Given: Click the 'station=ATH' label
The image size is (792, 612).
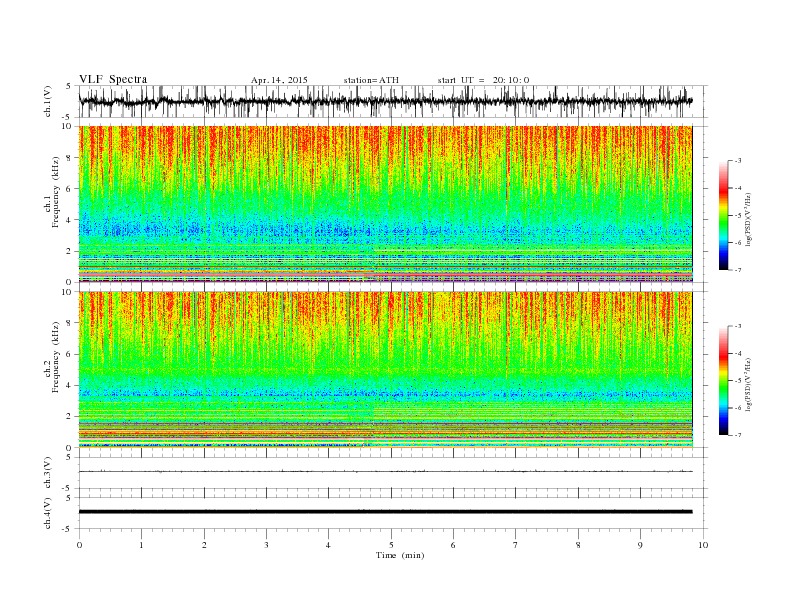Looking at the screenshot, I should coord(371,80).
